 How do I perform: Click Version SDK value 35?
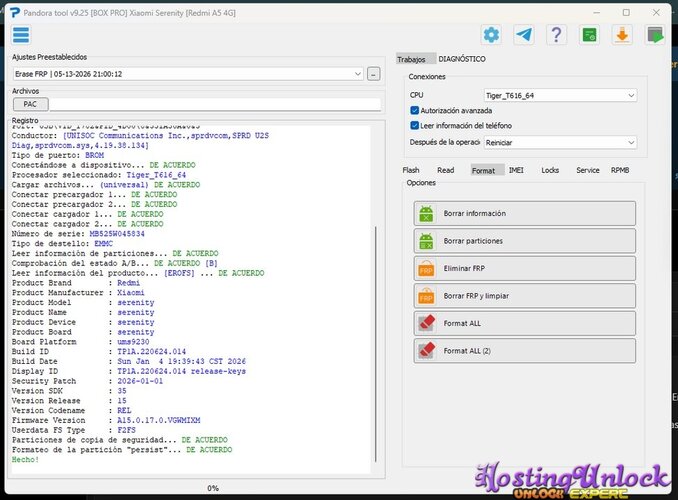coord(122,391)
